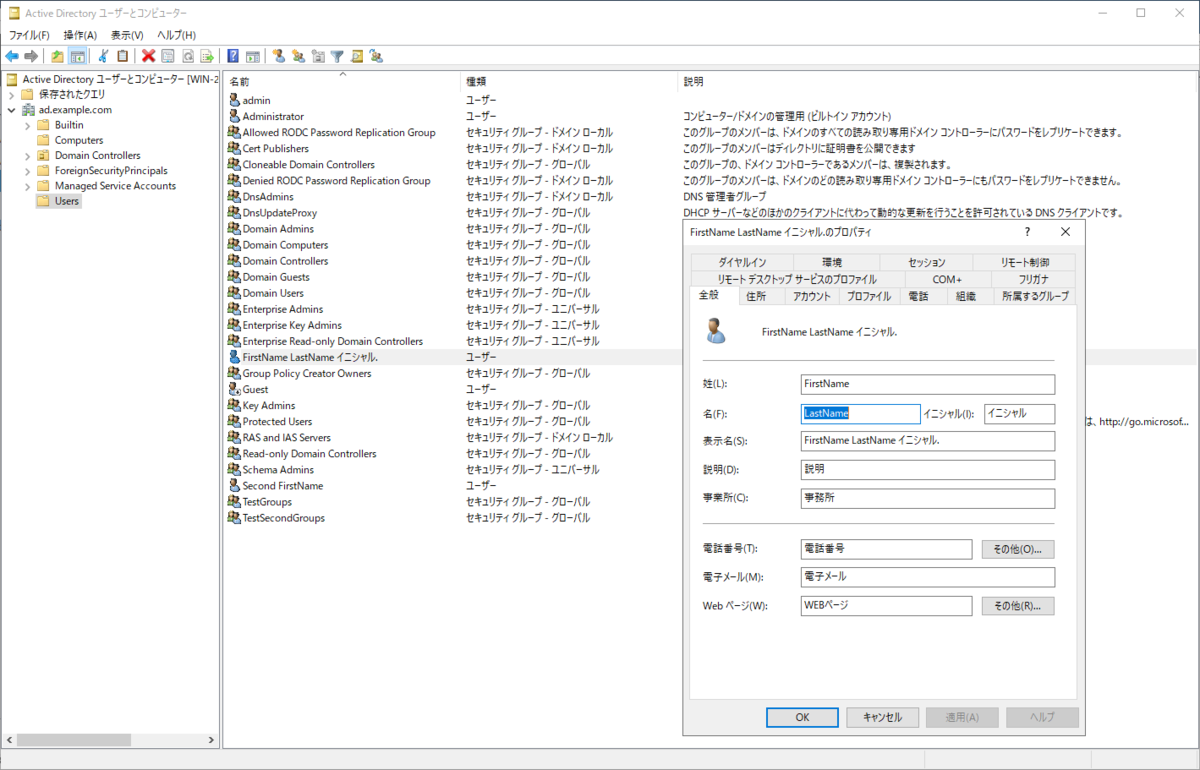
Task: Open Help via the blue question mark icon
Action: 231,56
